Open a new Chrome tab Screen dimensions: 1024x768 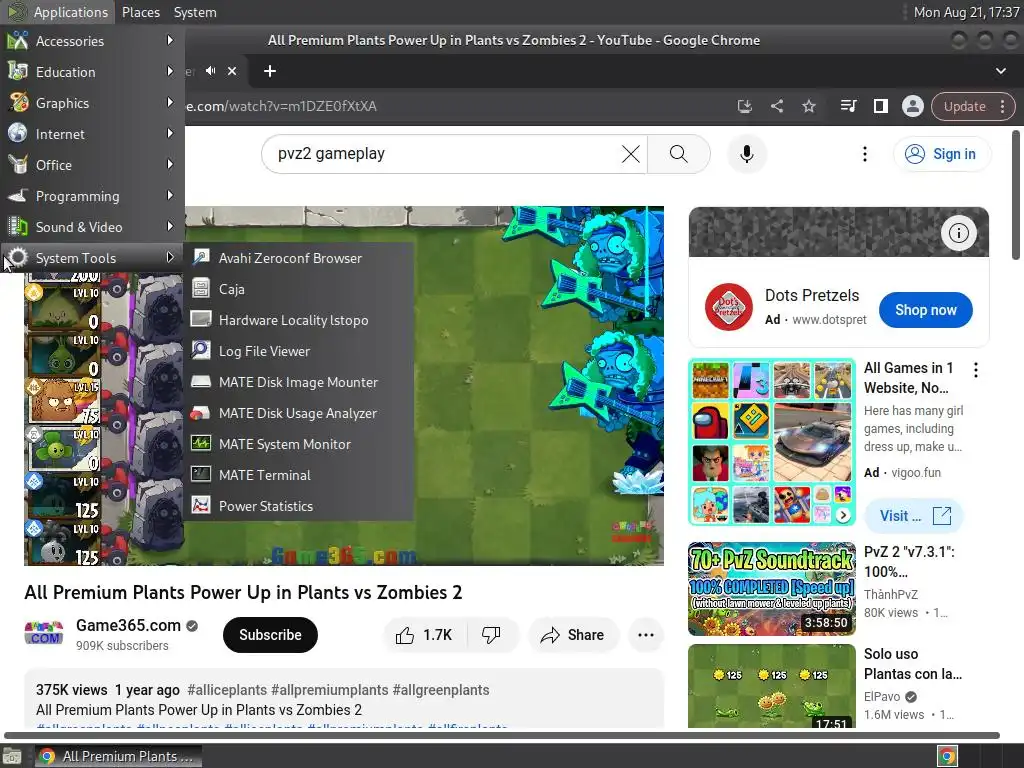pos(270,71)
